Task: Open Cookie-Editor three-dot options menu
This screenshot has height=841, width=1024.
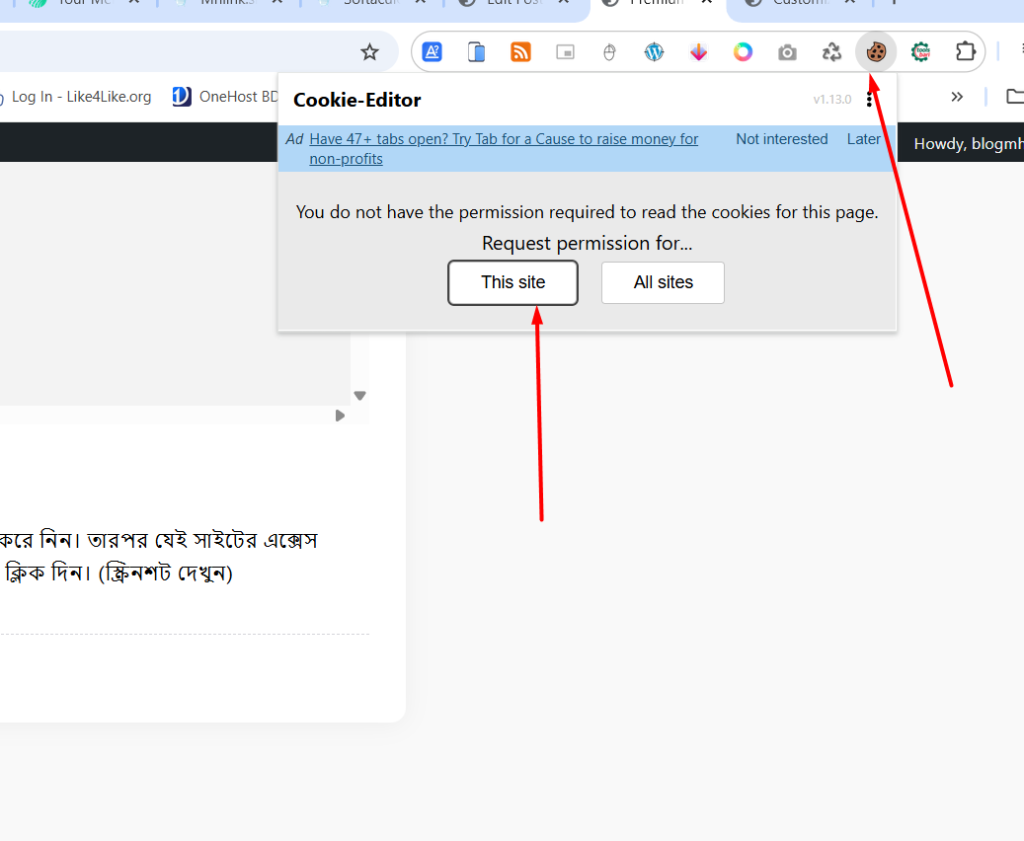Action: (x=870, y=100)
